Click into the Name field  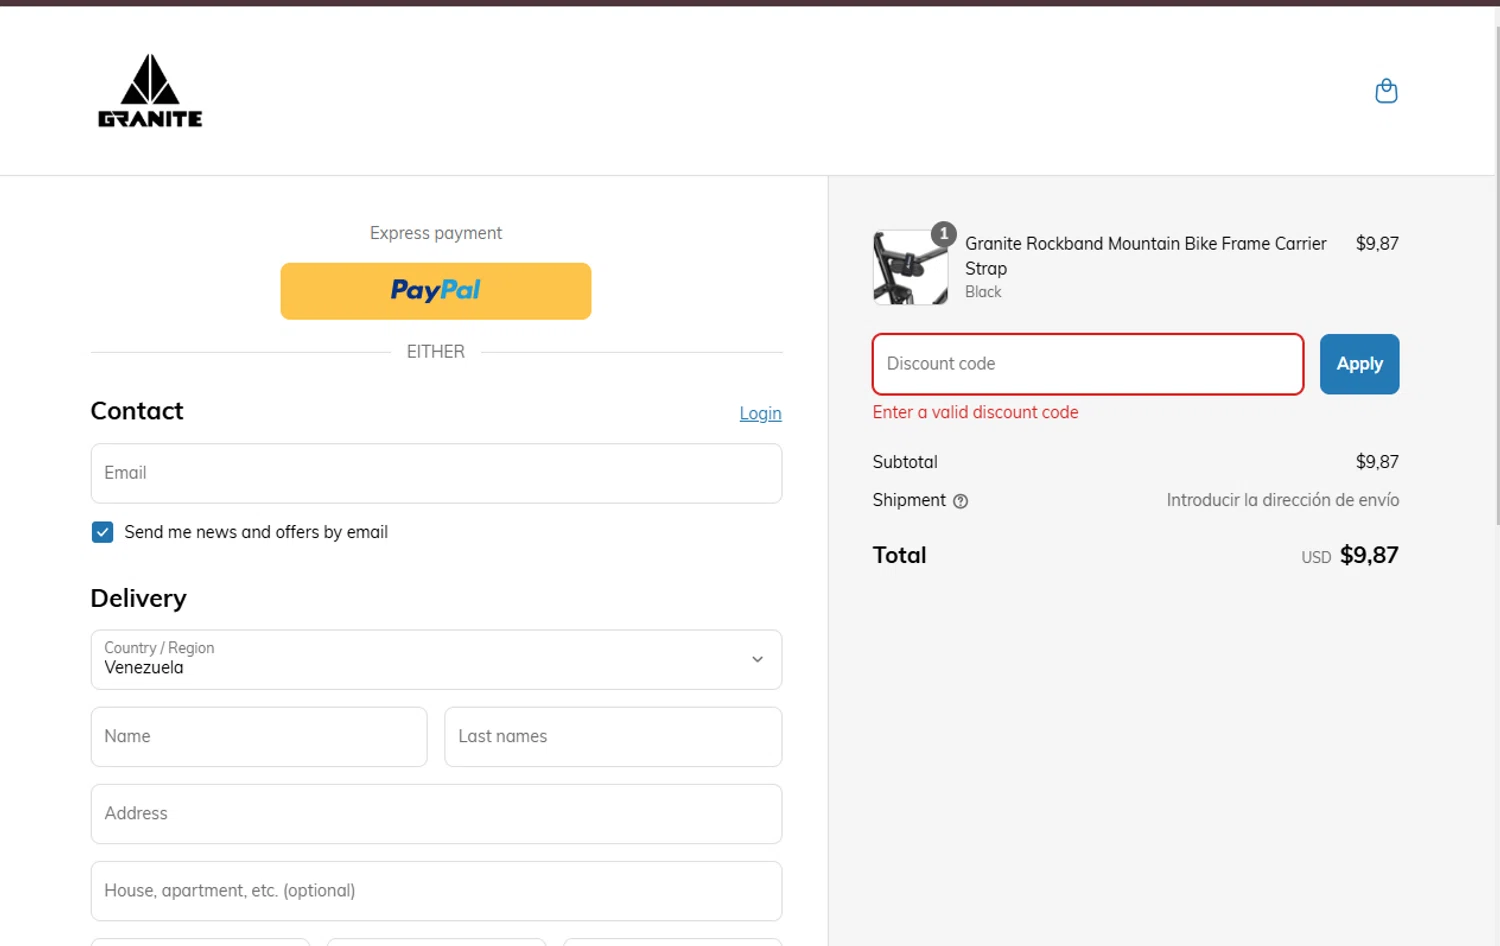pos(259,737)
